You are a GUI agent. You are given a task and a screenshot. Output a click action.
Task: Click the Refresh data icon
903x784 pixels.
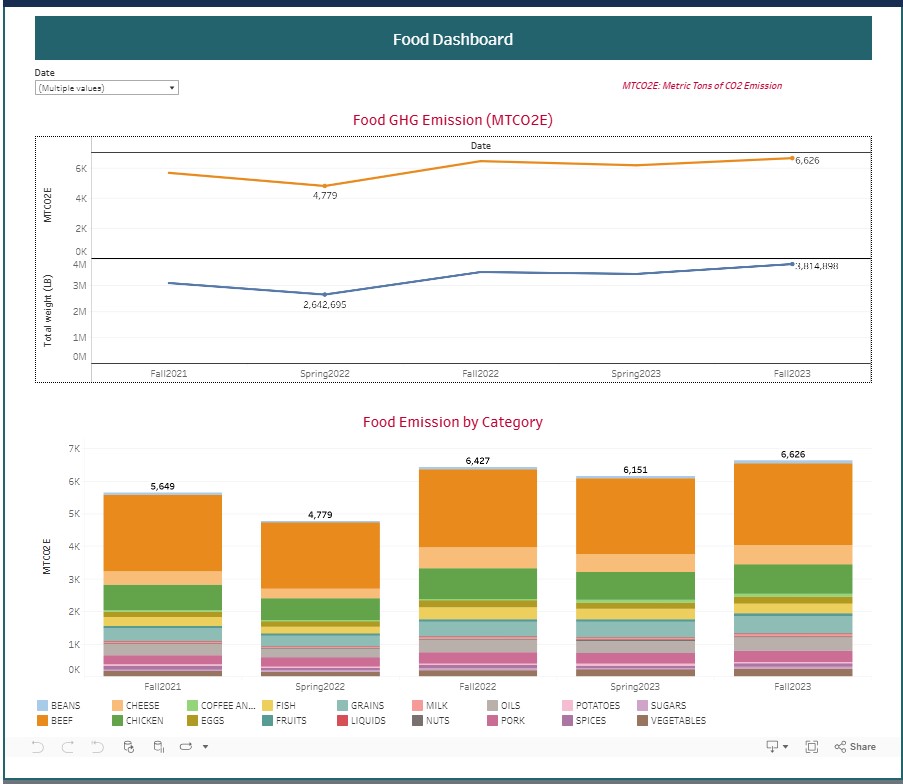pyautogui.click(x=128, y=746)
